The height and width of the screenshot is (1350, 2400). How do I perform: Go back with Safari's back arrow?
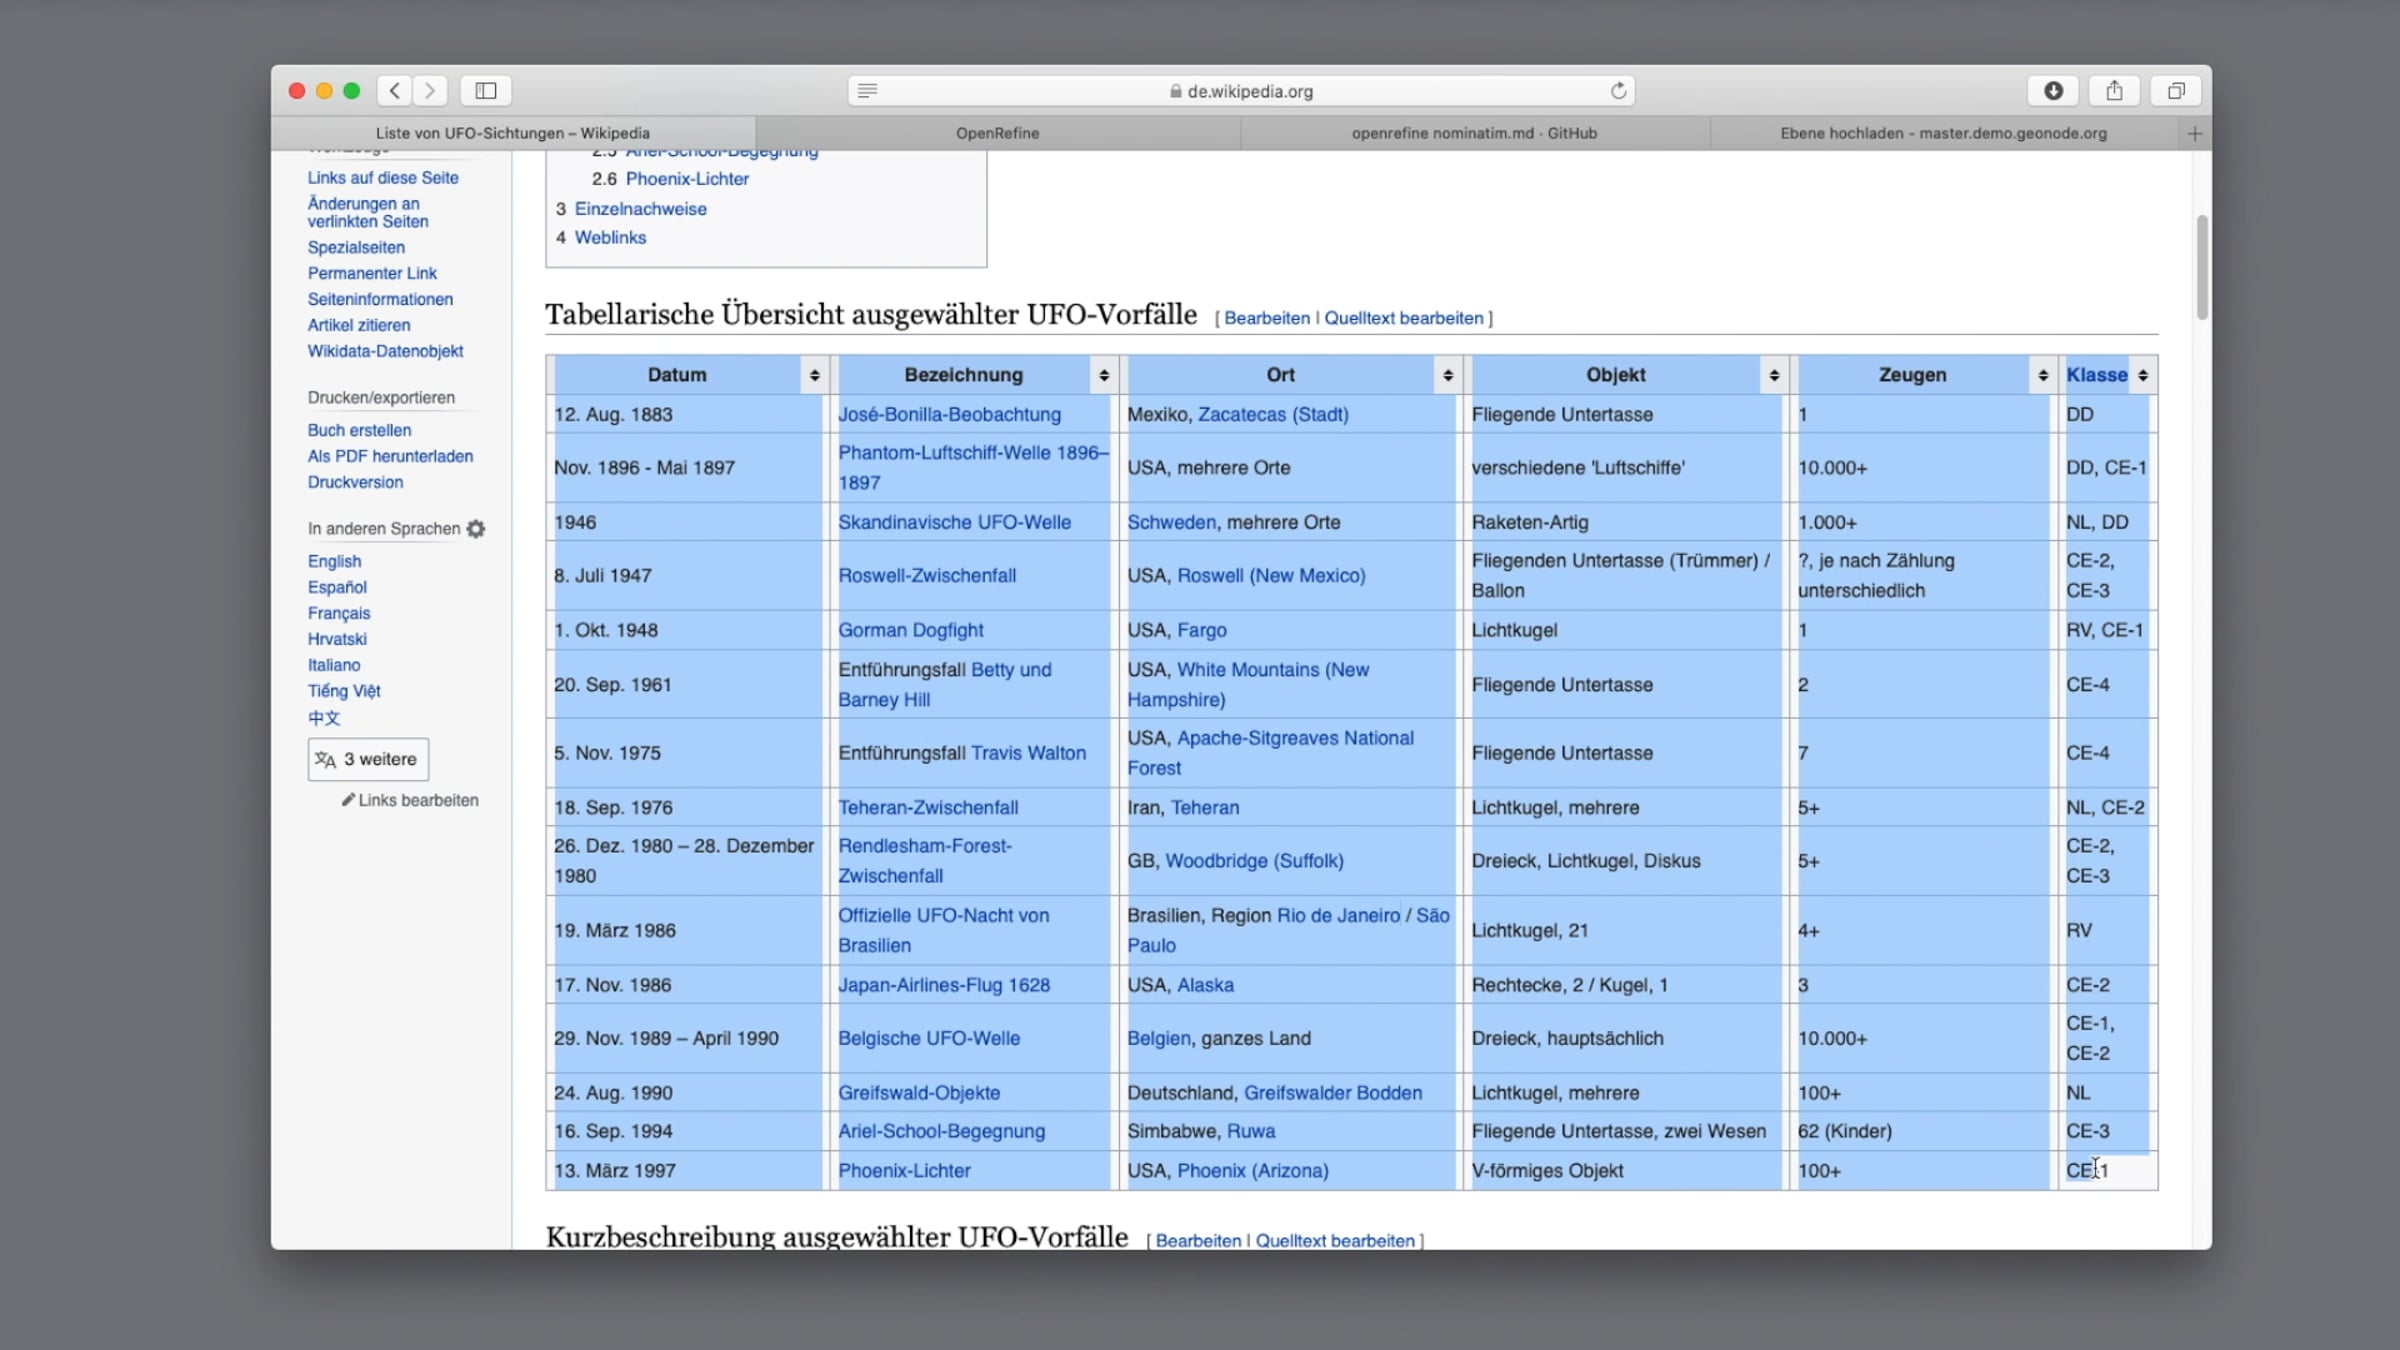pyautogui.click(x=395, y=91)
